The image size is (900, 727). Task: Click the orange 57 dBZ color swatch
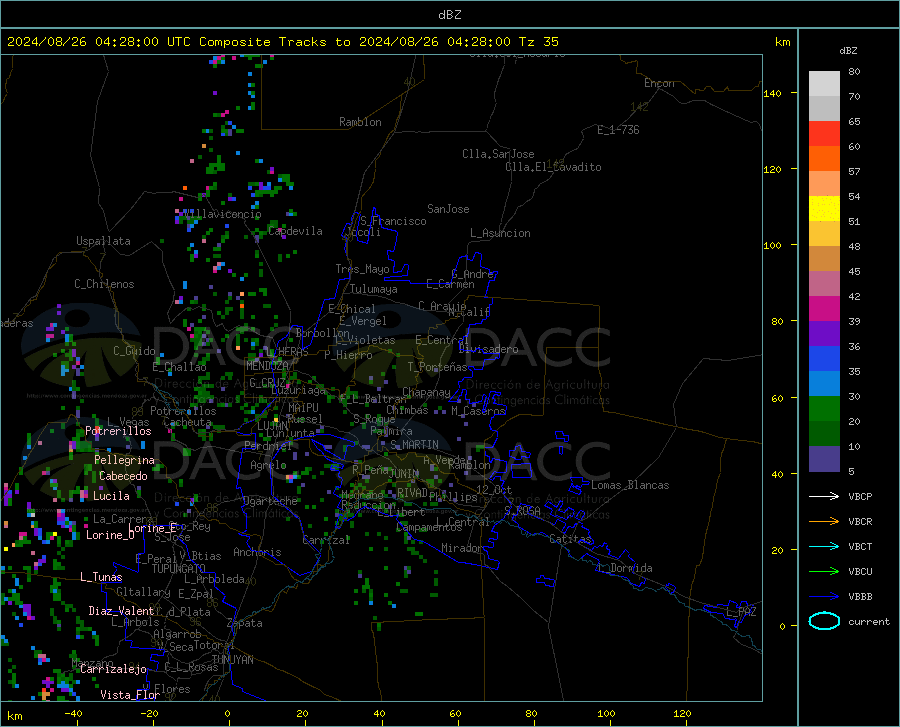tap(824, 159)
